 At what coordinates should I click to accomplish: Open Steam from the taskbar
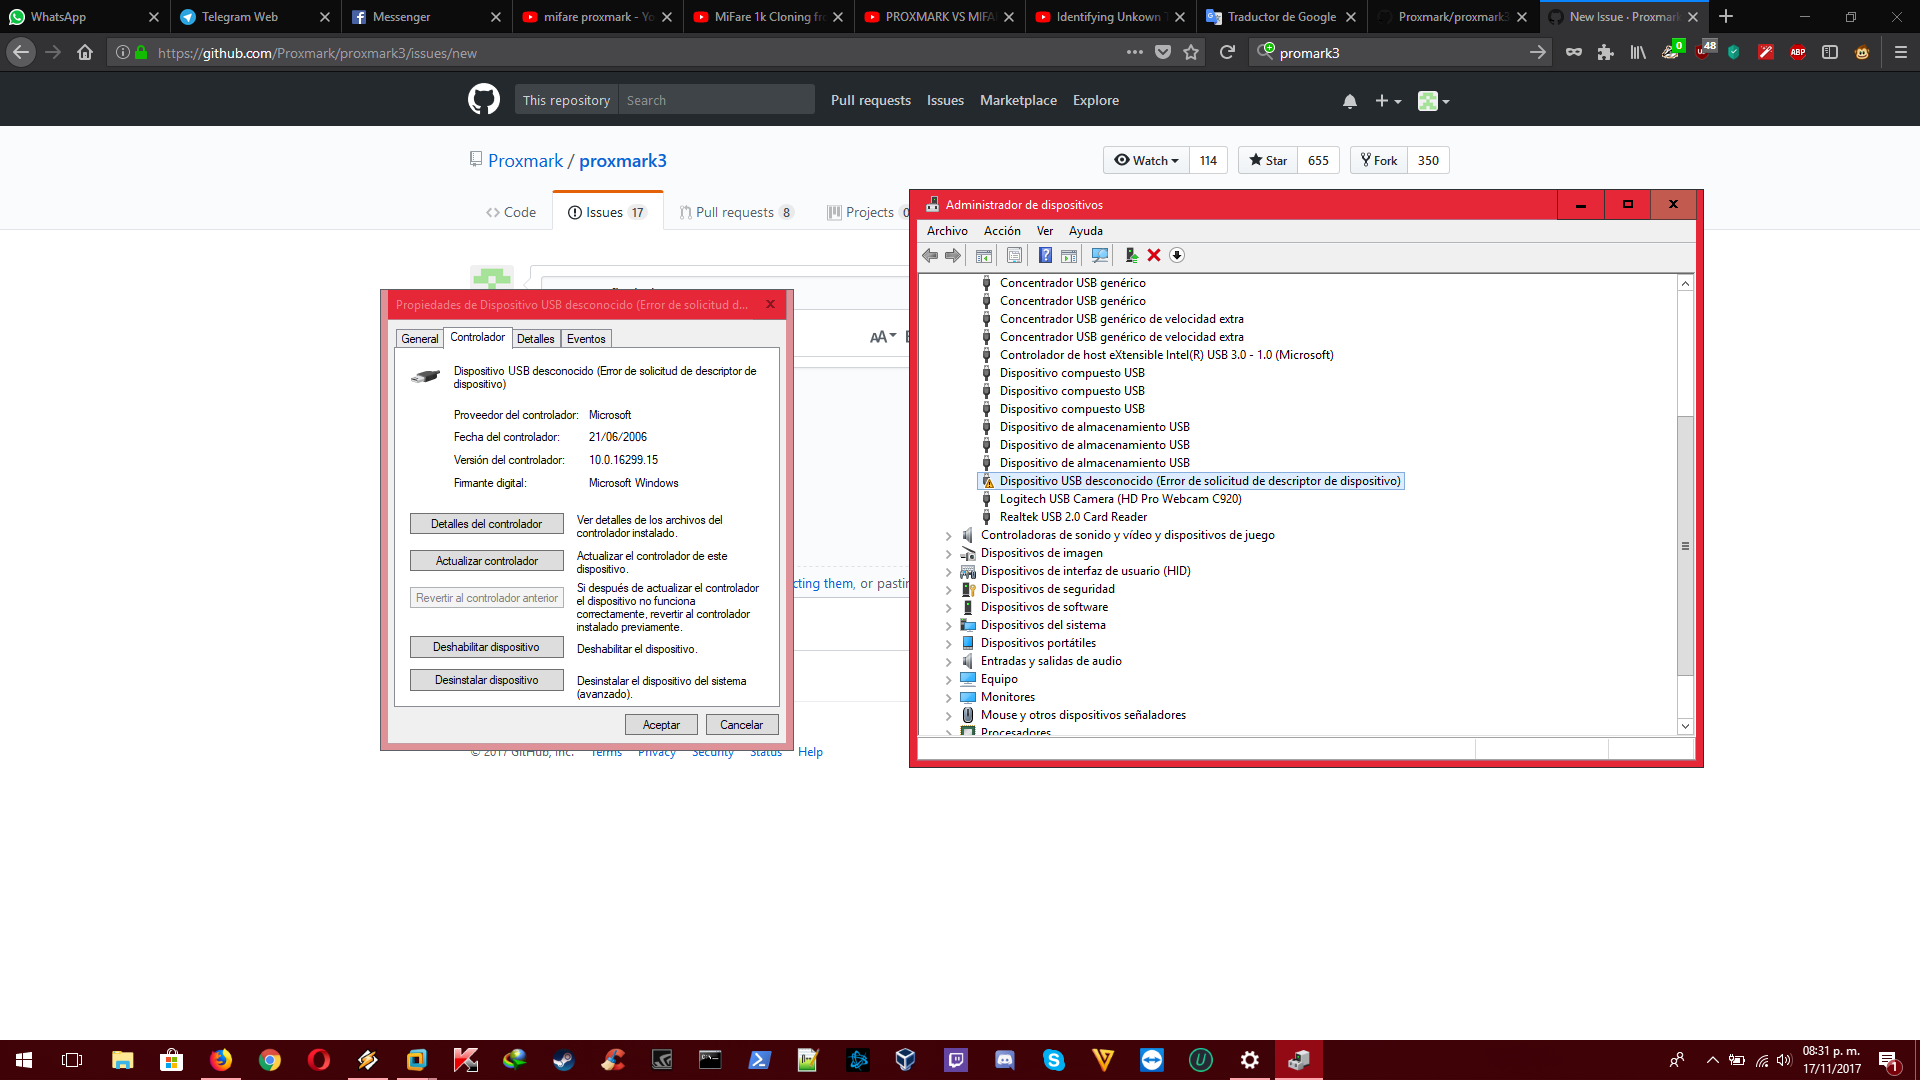point(563,1060)
